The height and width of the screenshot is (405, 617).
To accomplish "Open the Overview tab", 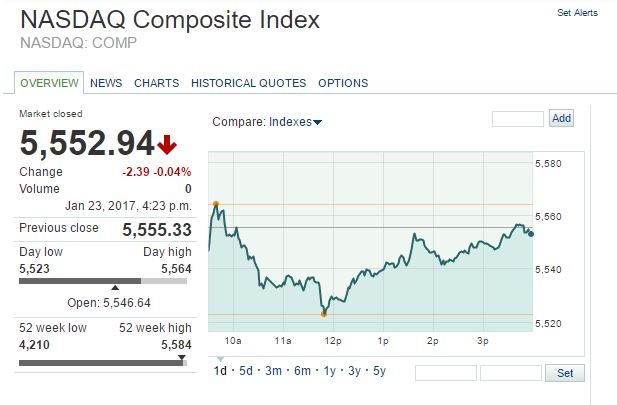I will (50, 83).
